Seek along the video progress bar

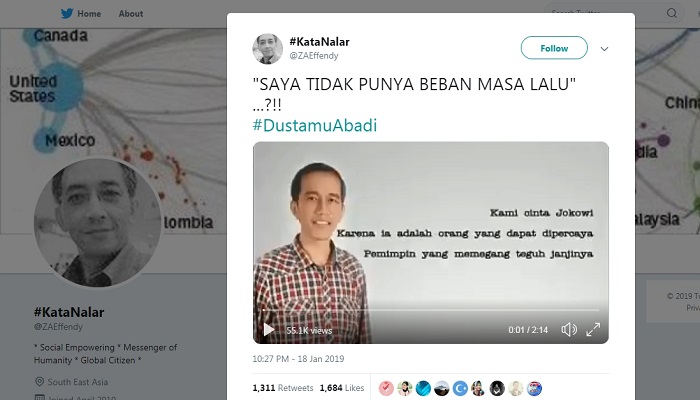click(x=431, y=310)
